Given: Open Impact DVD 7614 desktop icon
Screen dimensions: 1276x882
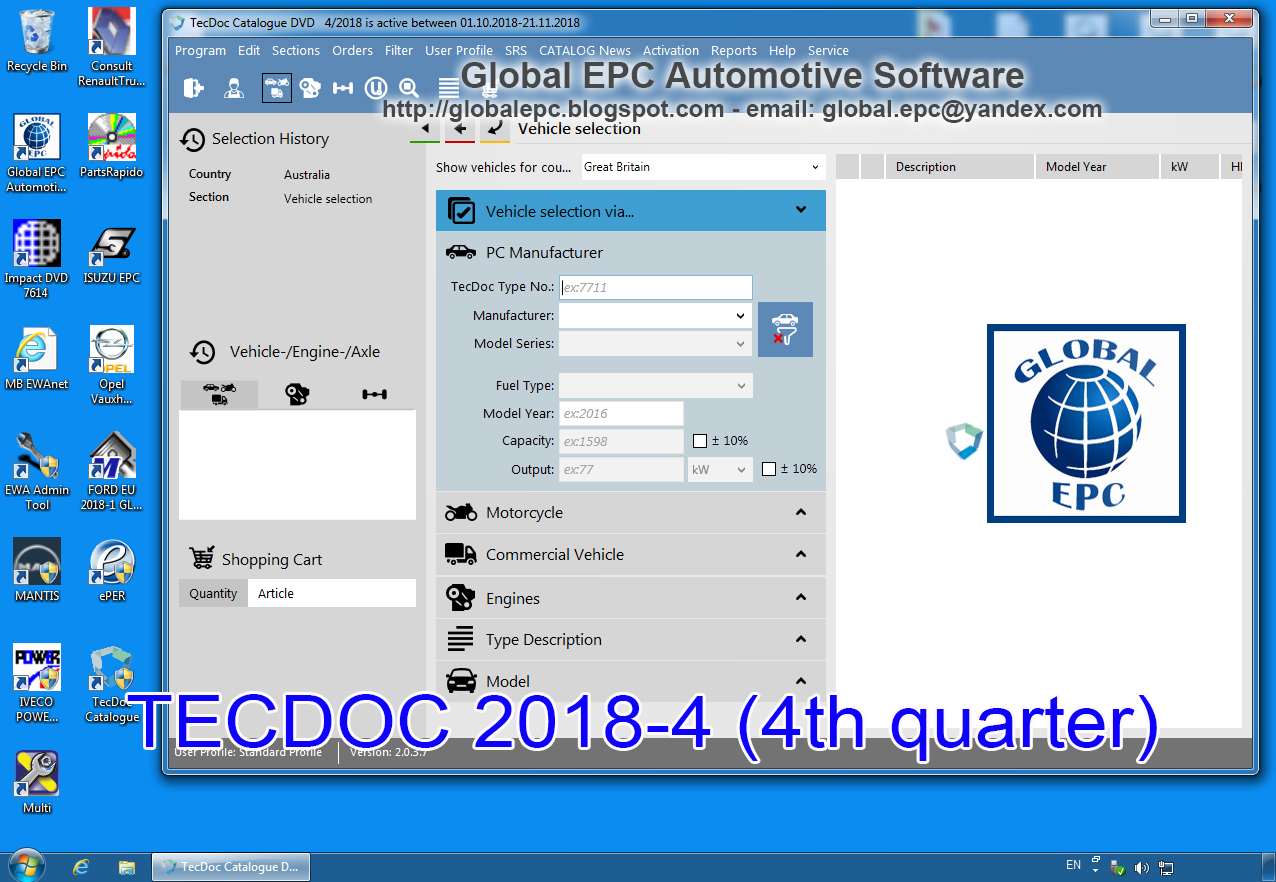Looking at the screenshot, I should pos(36,259).
